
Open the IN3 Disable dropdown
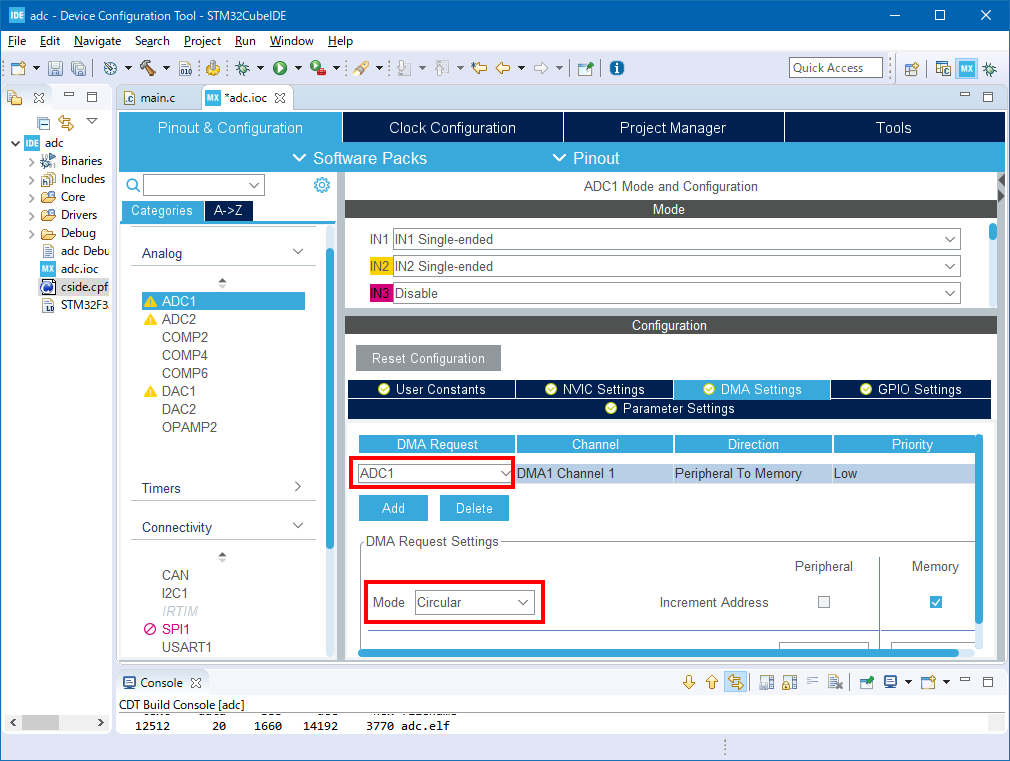[676, 293]
